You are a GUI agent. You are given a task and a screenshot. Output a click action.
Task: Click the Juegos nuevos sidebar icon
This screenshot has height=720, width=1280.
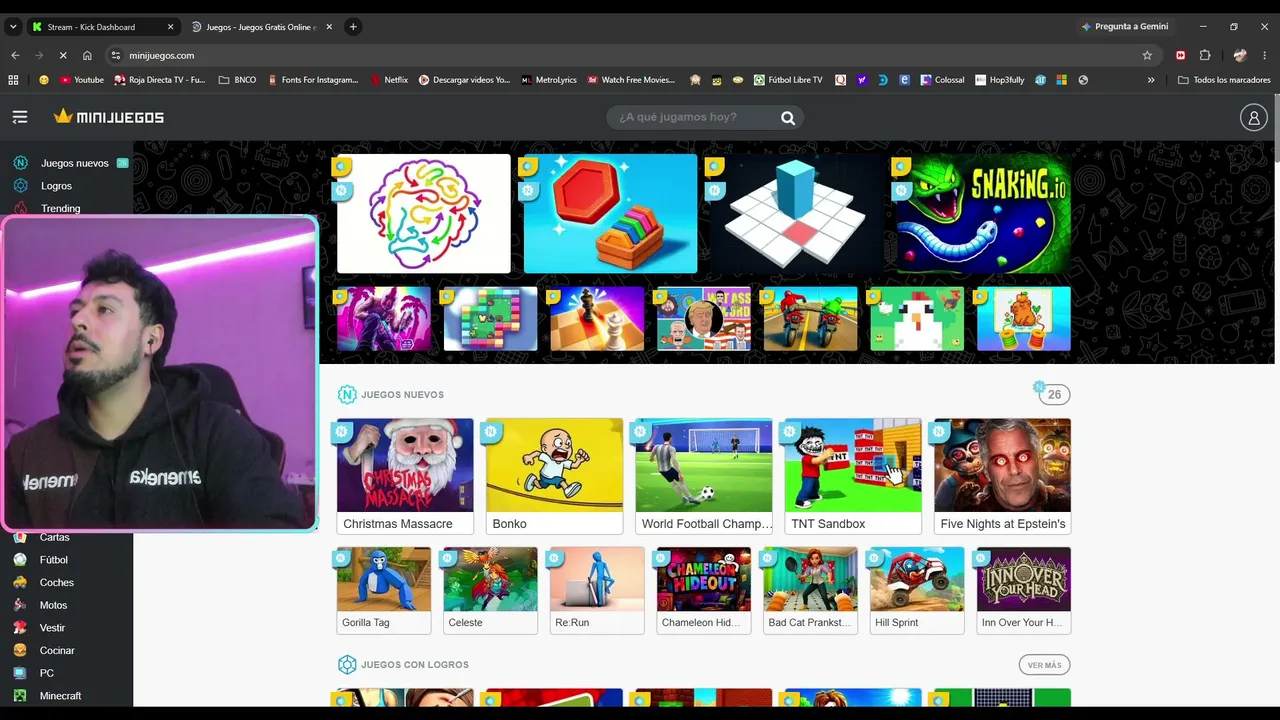20,163
